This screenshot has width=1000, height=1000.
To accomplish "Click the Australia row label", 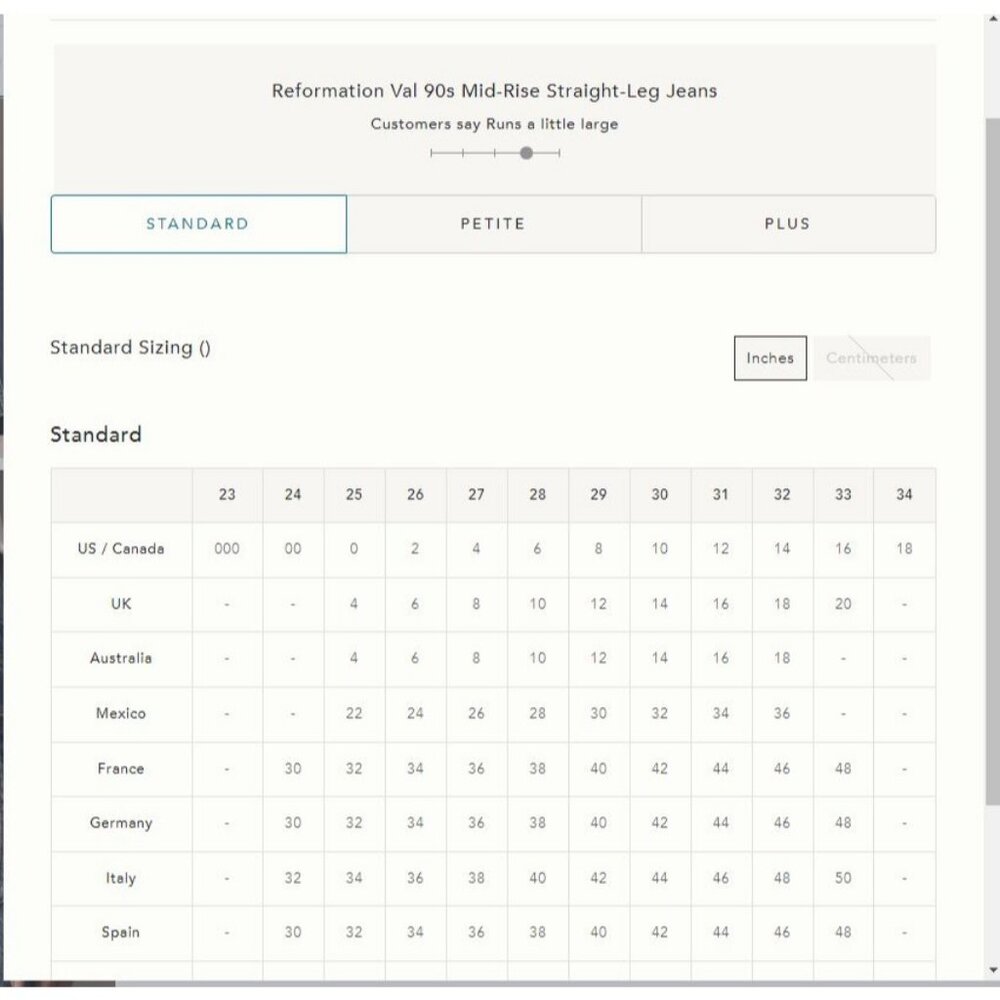I will (121, 658).
